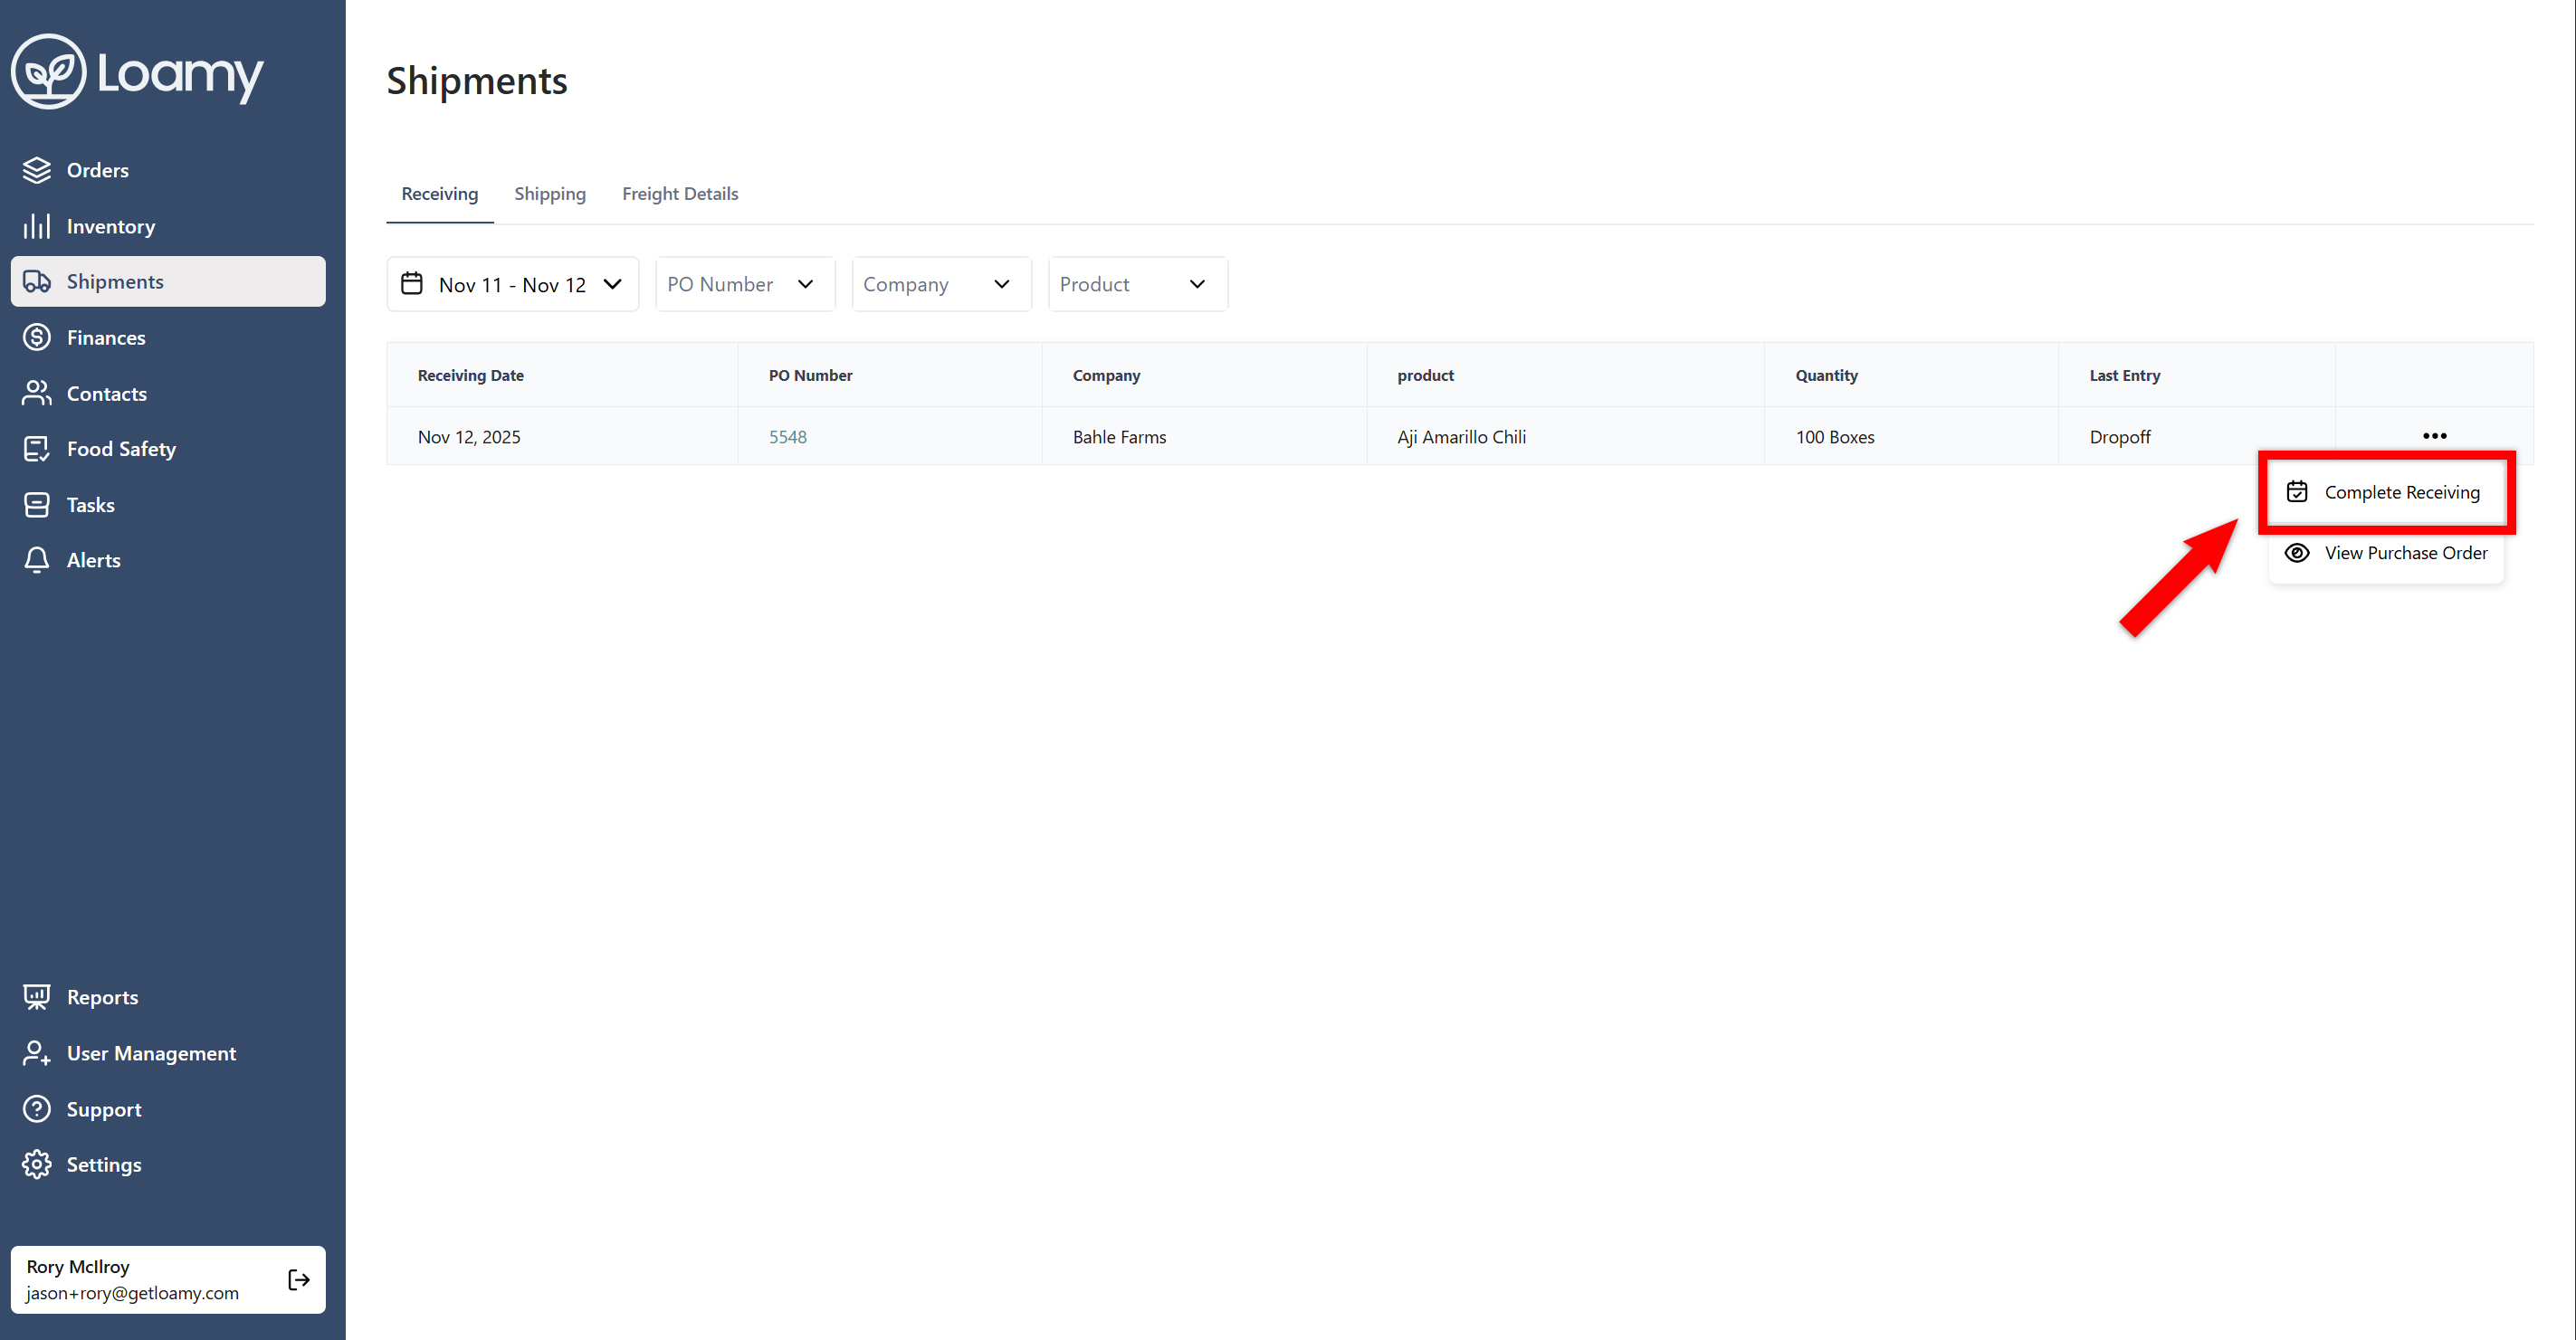Click the User Management icon
Screen dimensions: 2576x1340
(36, 1053)
